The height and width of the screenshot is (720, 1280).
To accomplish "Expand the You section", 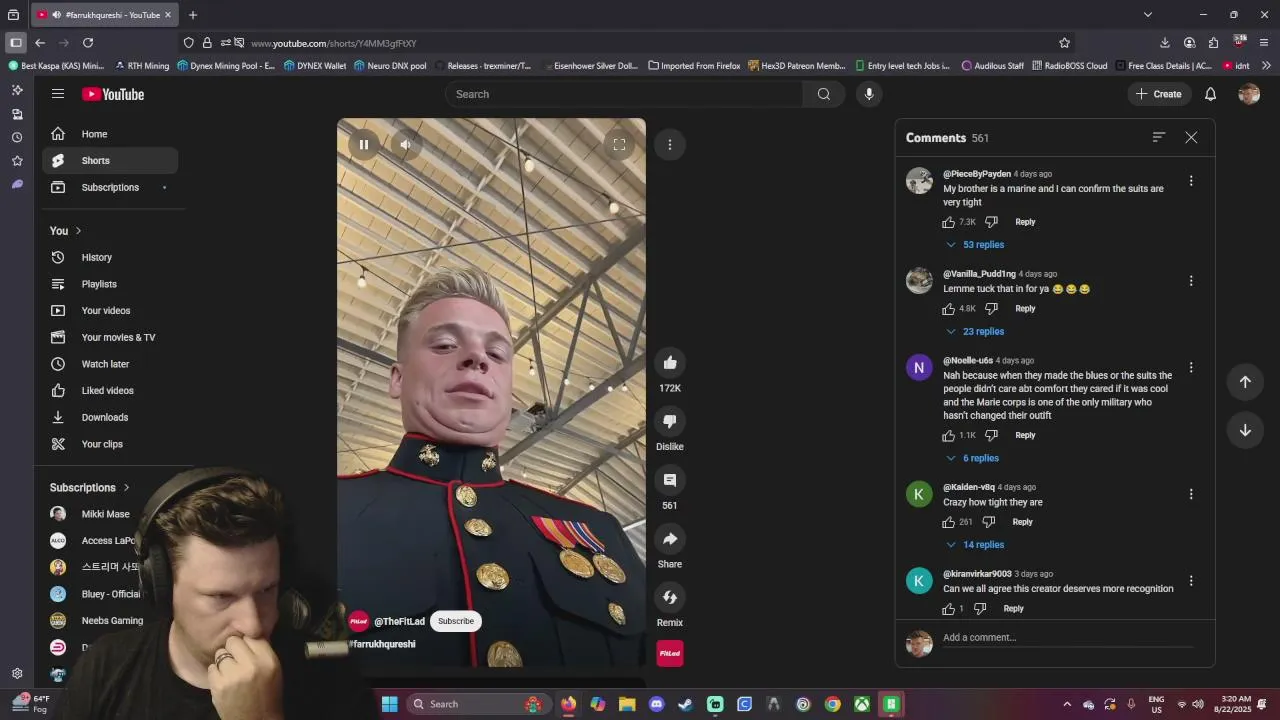I will (x=66, y=231).
